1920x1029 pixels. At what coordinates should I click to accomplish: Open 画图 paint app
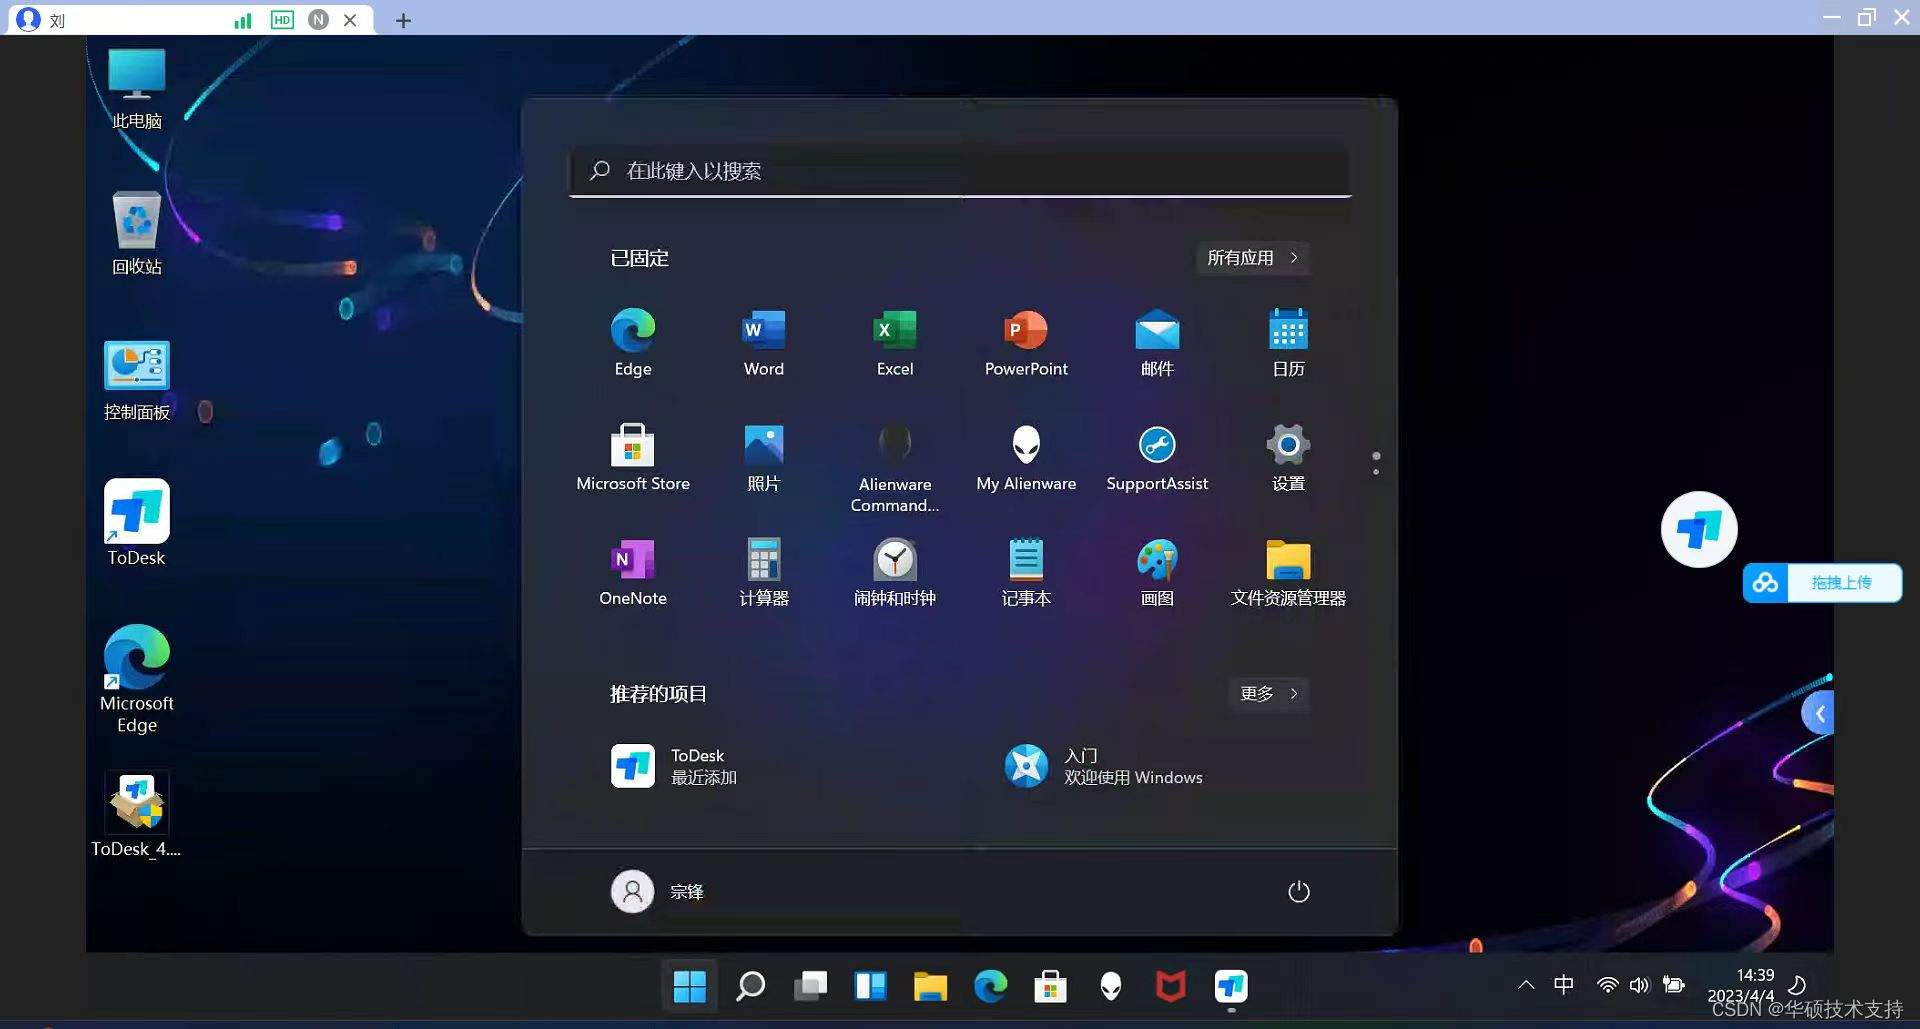pos(1157,573)
